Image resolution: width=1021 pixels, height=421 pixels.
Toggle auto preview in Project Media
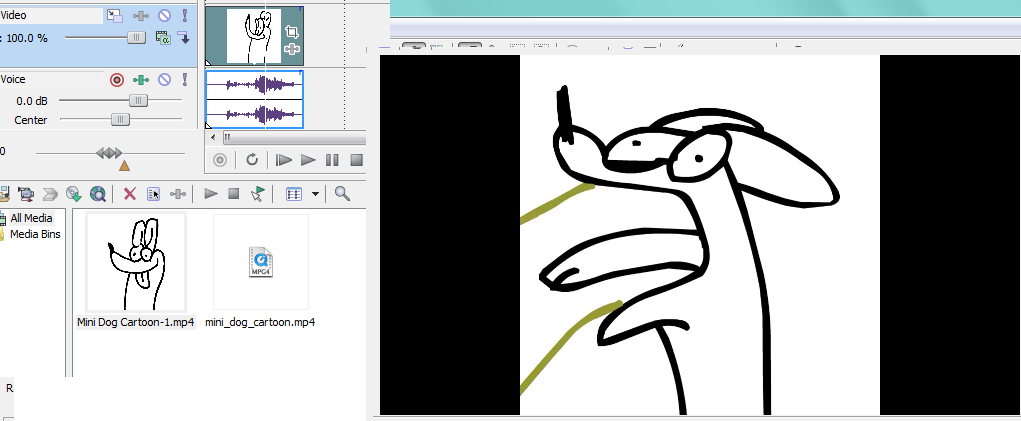[x=258, y=194]
